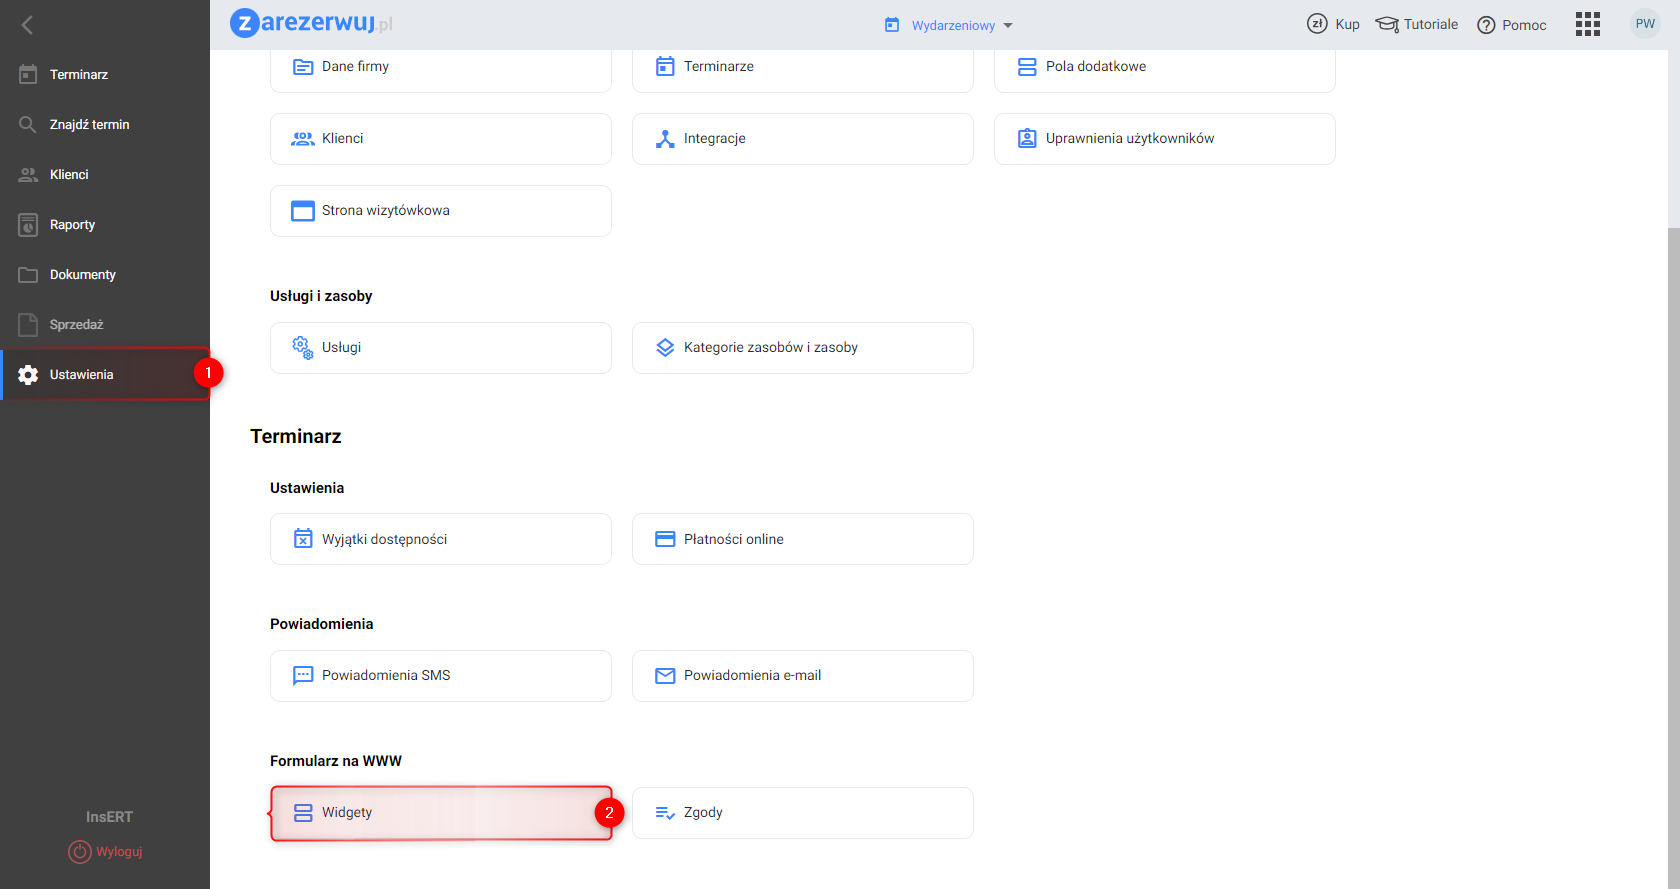Viewport: 1680px width, 889px height.
Task: Open Powiadomienia SMS settings
Action: pyautogui.click(x=441, y=675)
